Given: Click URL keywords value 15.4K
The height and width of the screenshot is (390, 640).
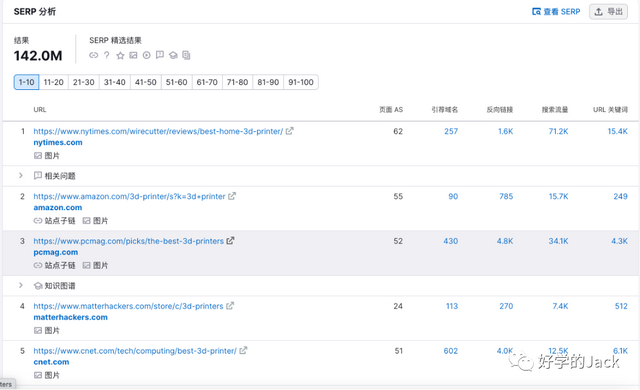Looking at the screenshot, I should point(618,131).
